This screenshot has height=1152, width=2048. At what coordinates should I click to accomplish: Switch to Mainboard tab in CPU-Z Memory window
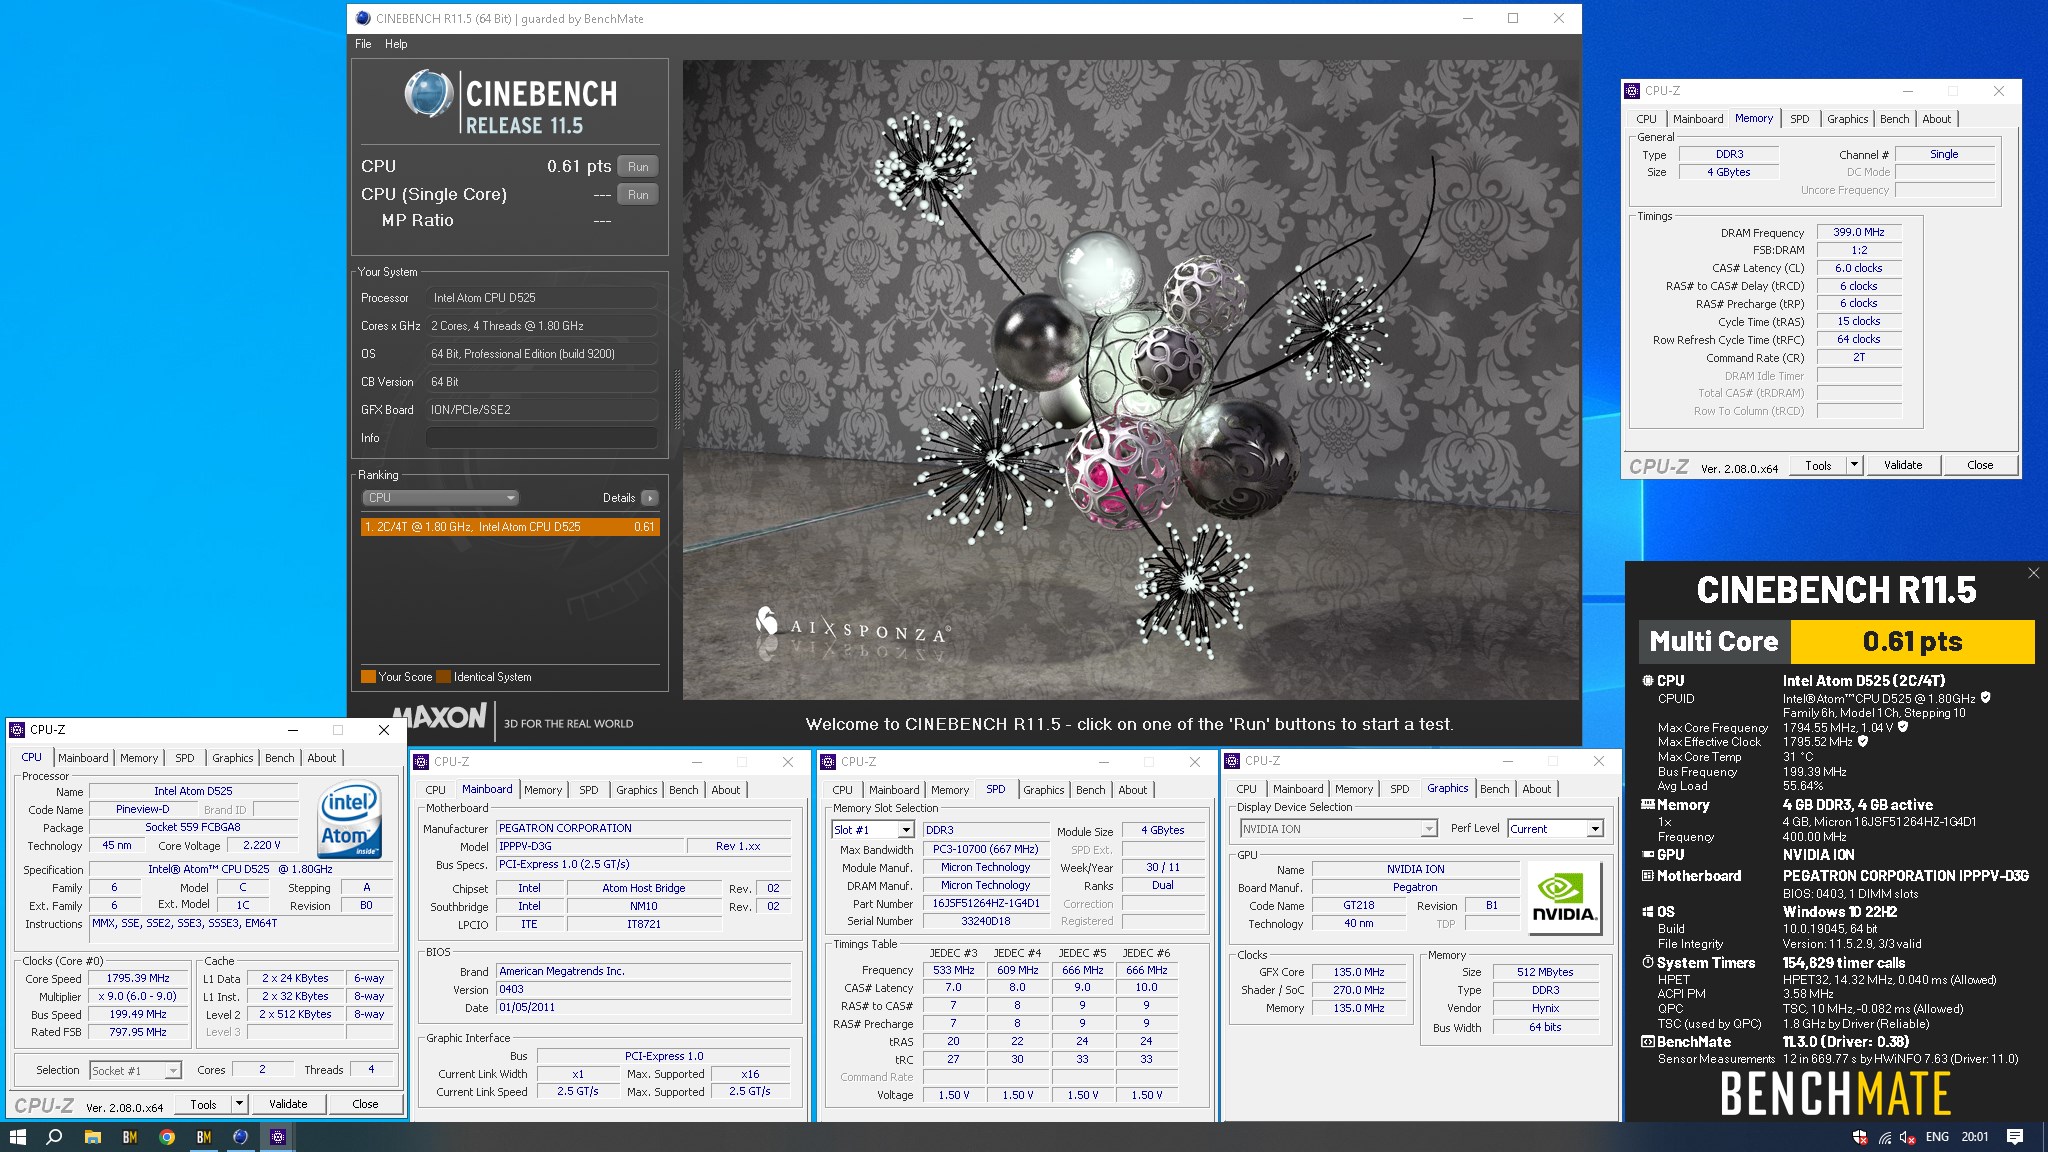[x=1698, y=119]
